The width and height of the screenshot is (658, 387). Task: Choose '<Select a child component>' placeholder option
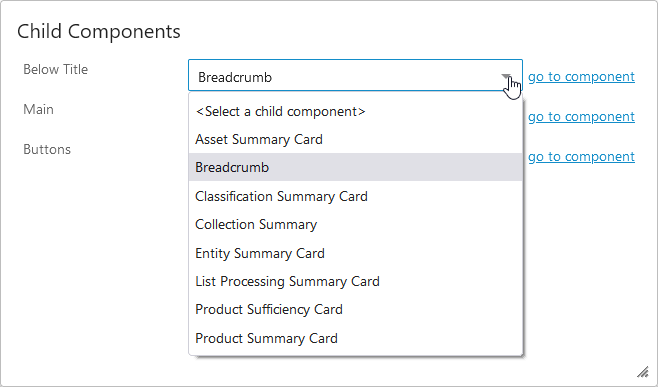pos(355,112)
